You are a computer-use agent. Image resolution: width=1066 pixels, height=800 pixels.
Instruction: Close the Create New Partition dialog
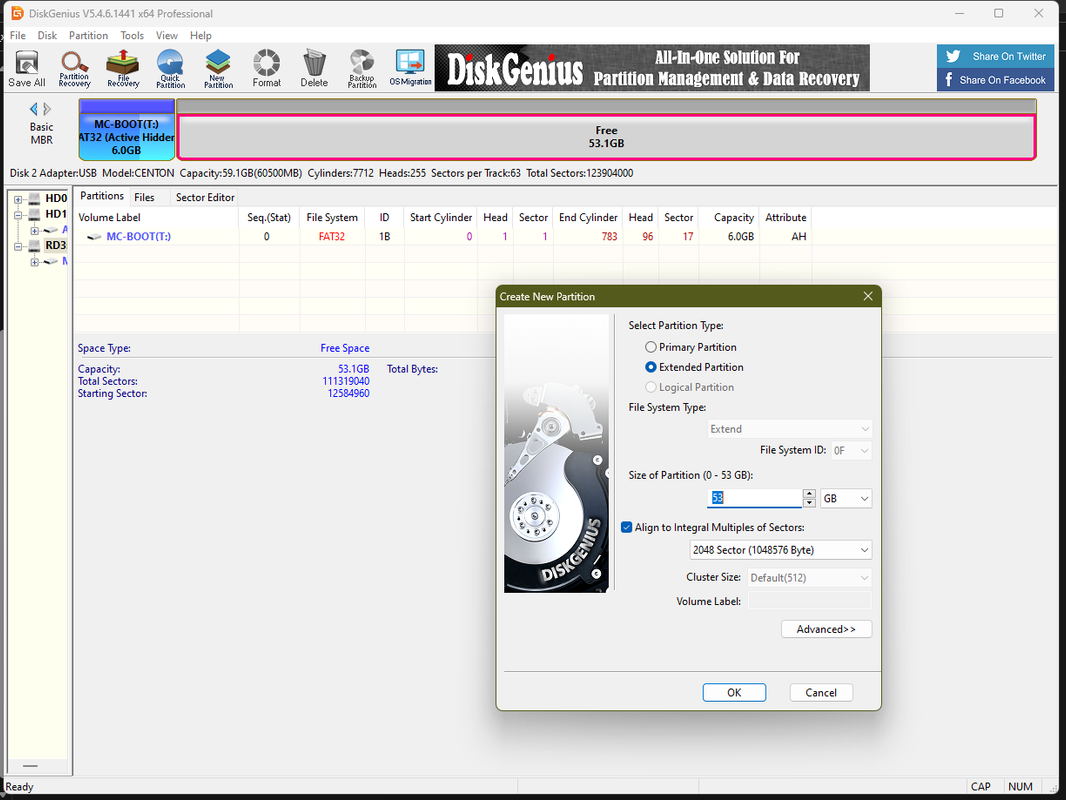tap(867, 296)
